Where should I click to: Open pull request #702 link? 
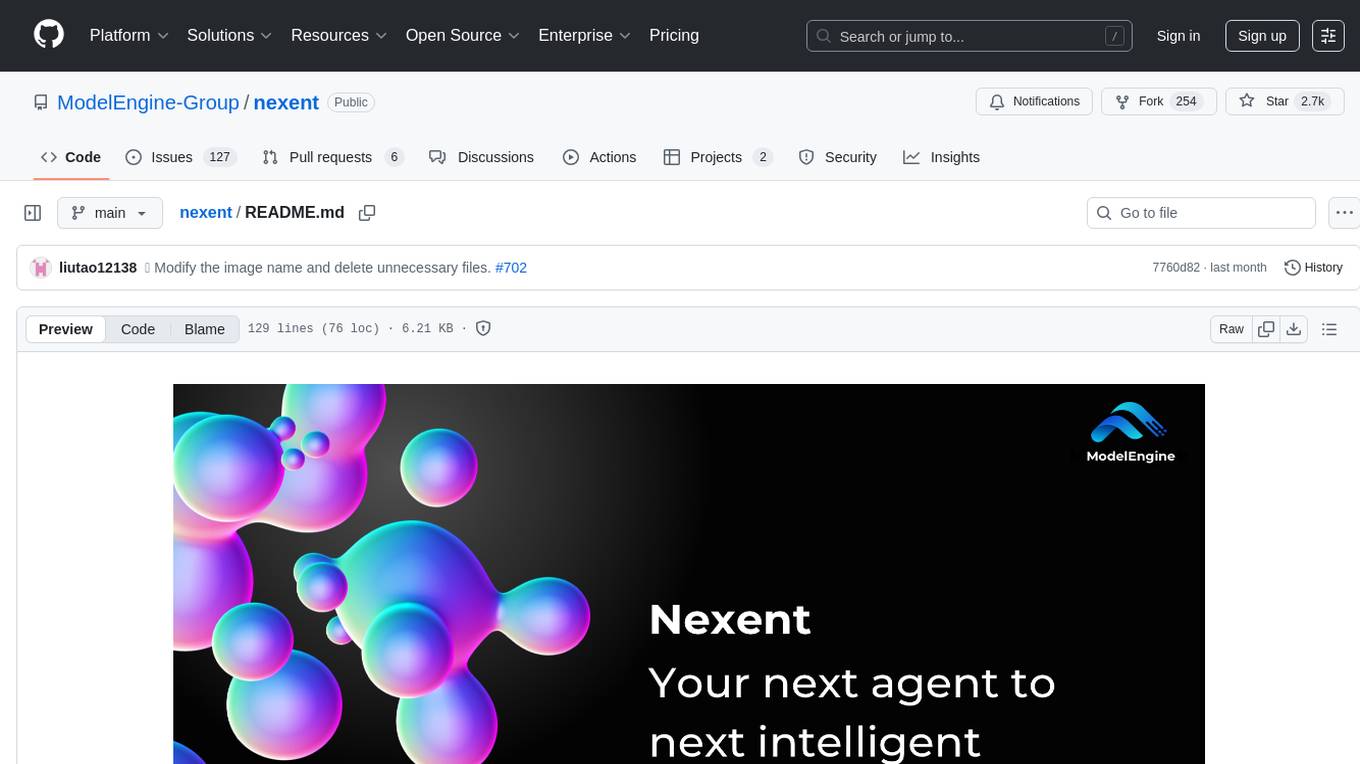click(x=511, y=268)
